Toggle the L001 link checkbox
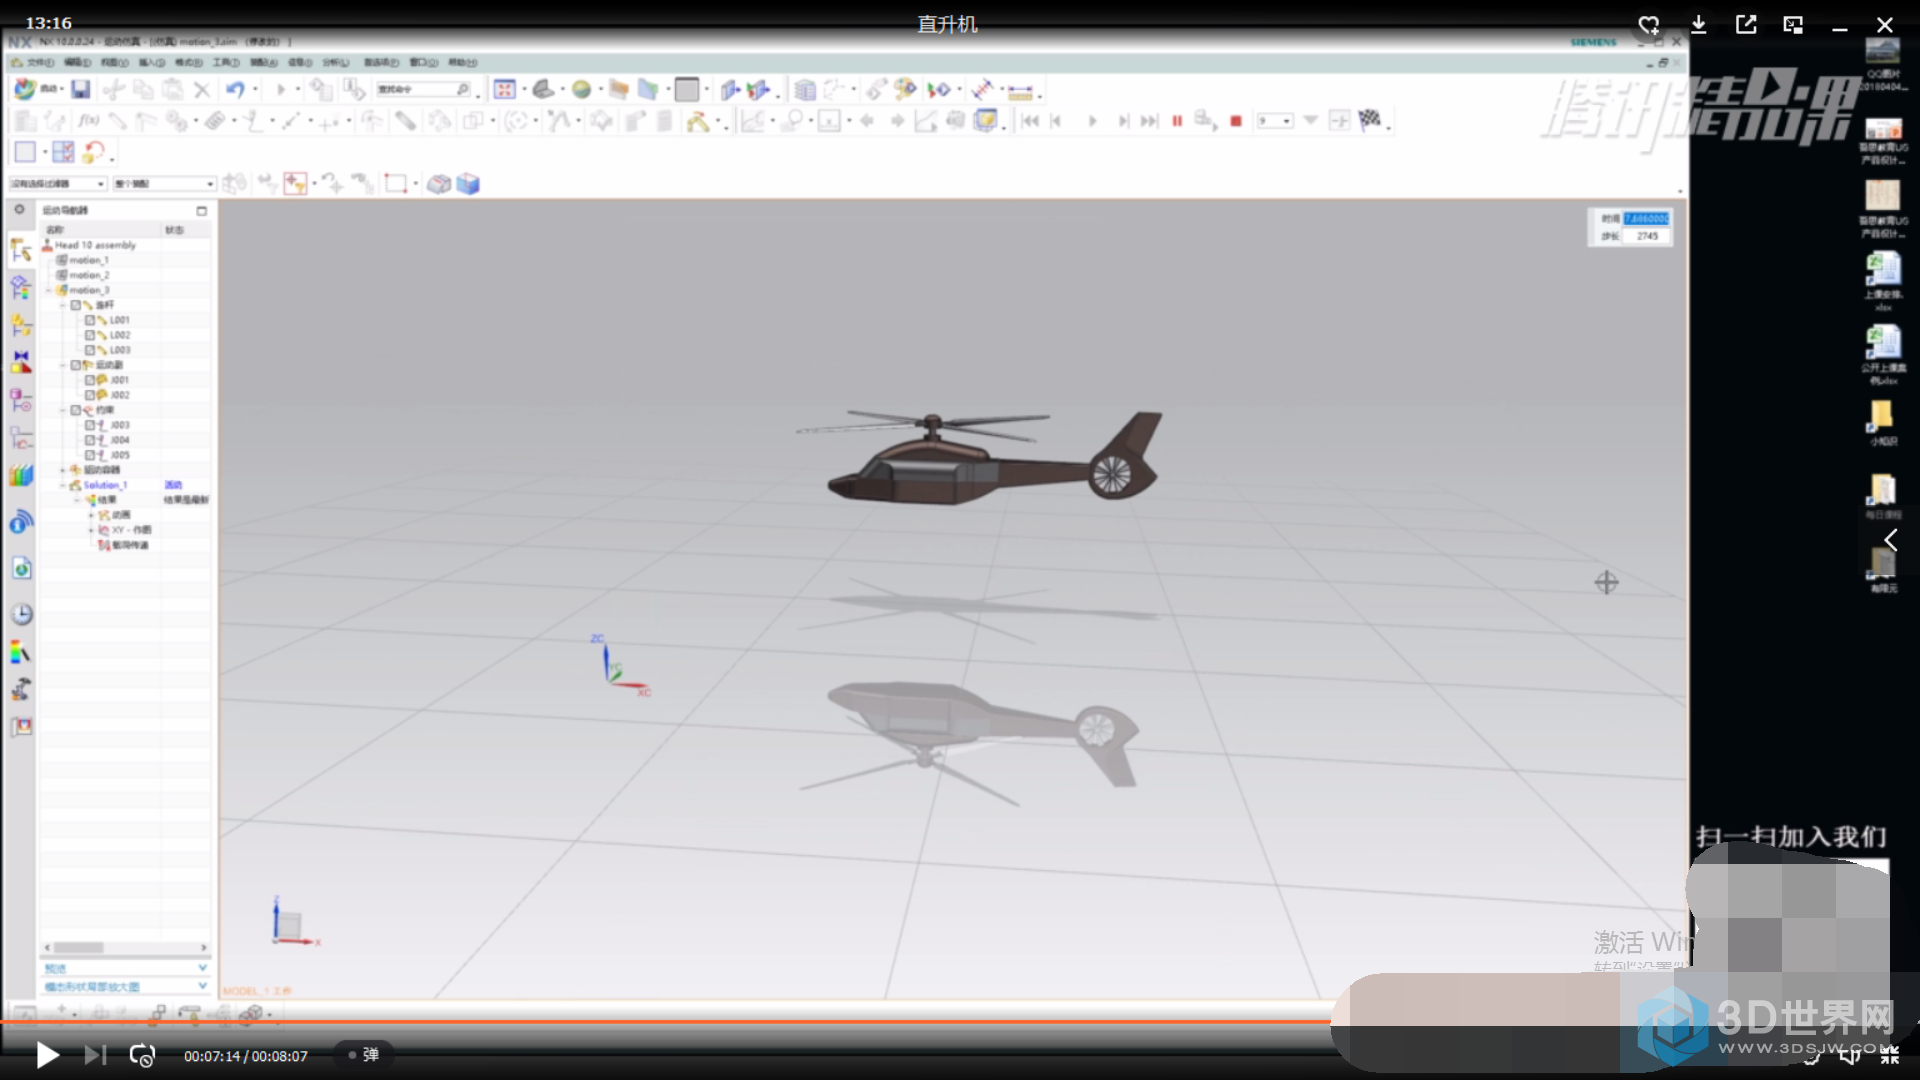Screen dimensions: 1920x1080 click(90, 320)
